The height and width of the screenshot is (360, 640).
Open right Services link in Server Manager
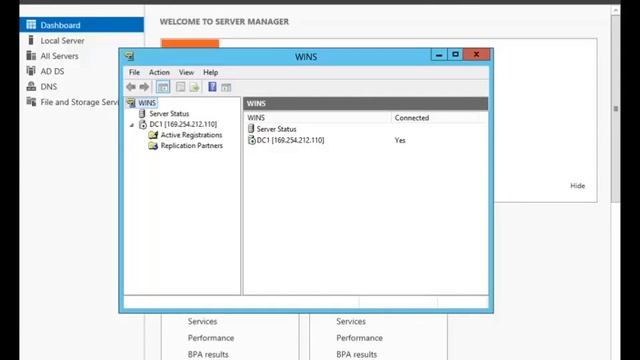pos(351,321)
